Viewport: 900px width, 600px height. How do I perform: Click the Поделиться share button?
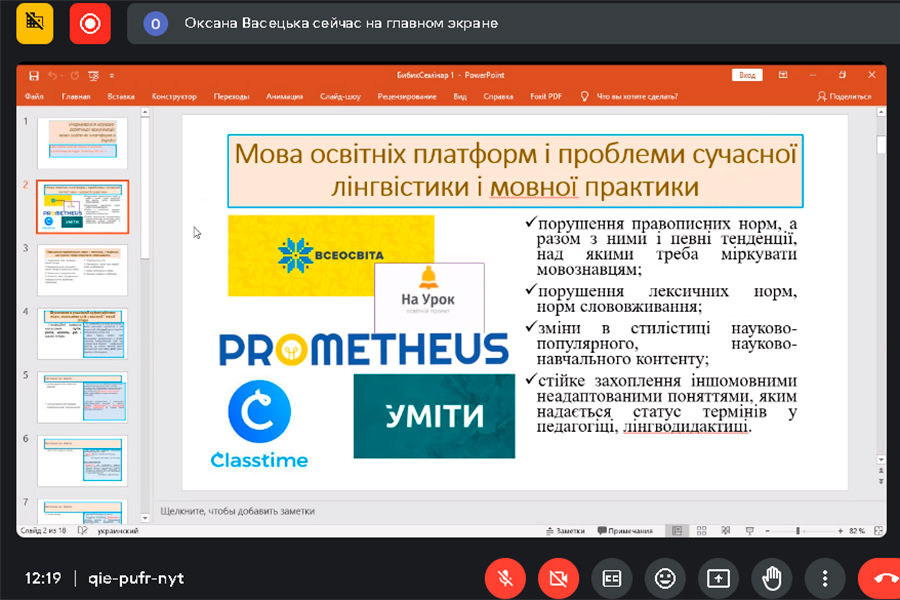[x=844, y=96]
